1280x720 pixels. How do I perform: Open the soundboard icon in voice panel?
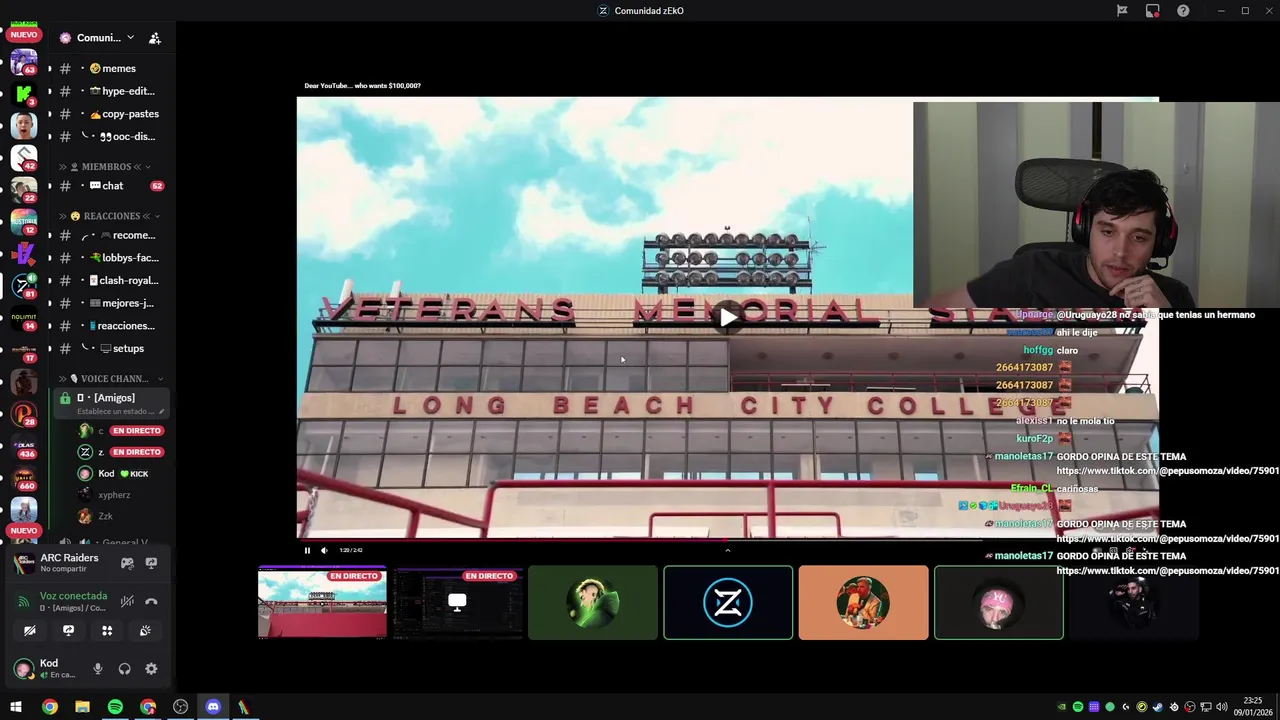pyautogui.click(x=145, y=631)
